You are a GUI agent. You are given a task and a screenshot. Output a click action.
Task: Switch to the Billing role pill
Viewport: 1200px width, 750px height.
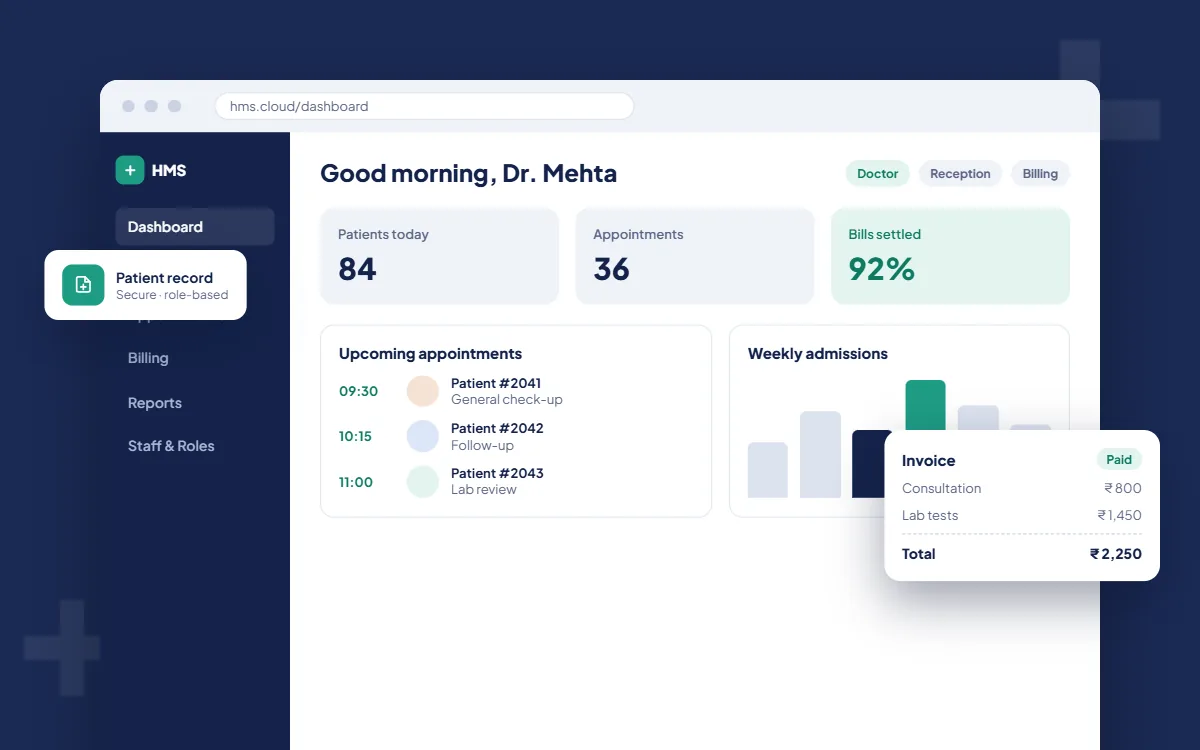click(1040, 174)
